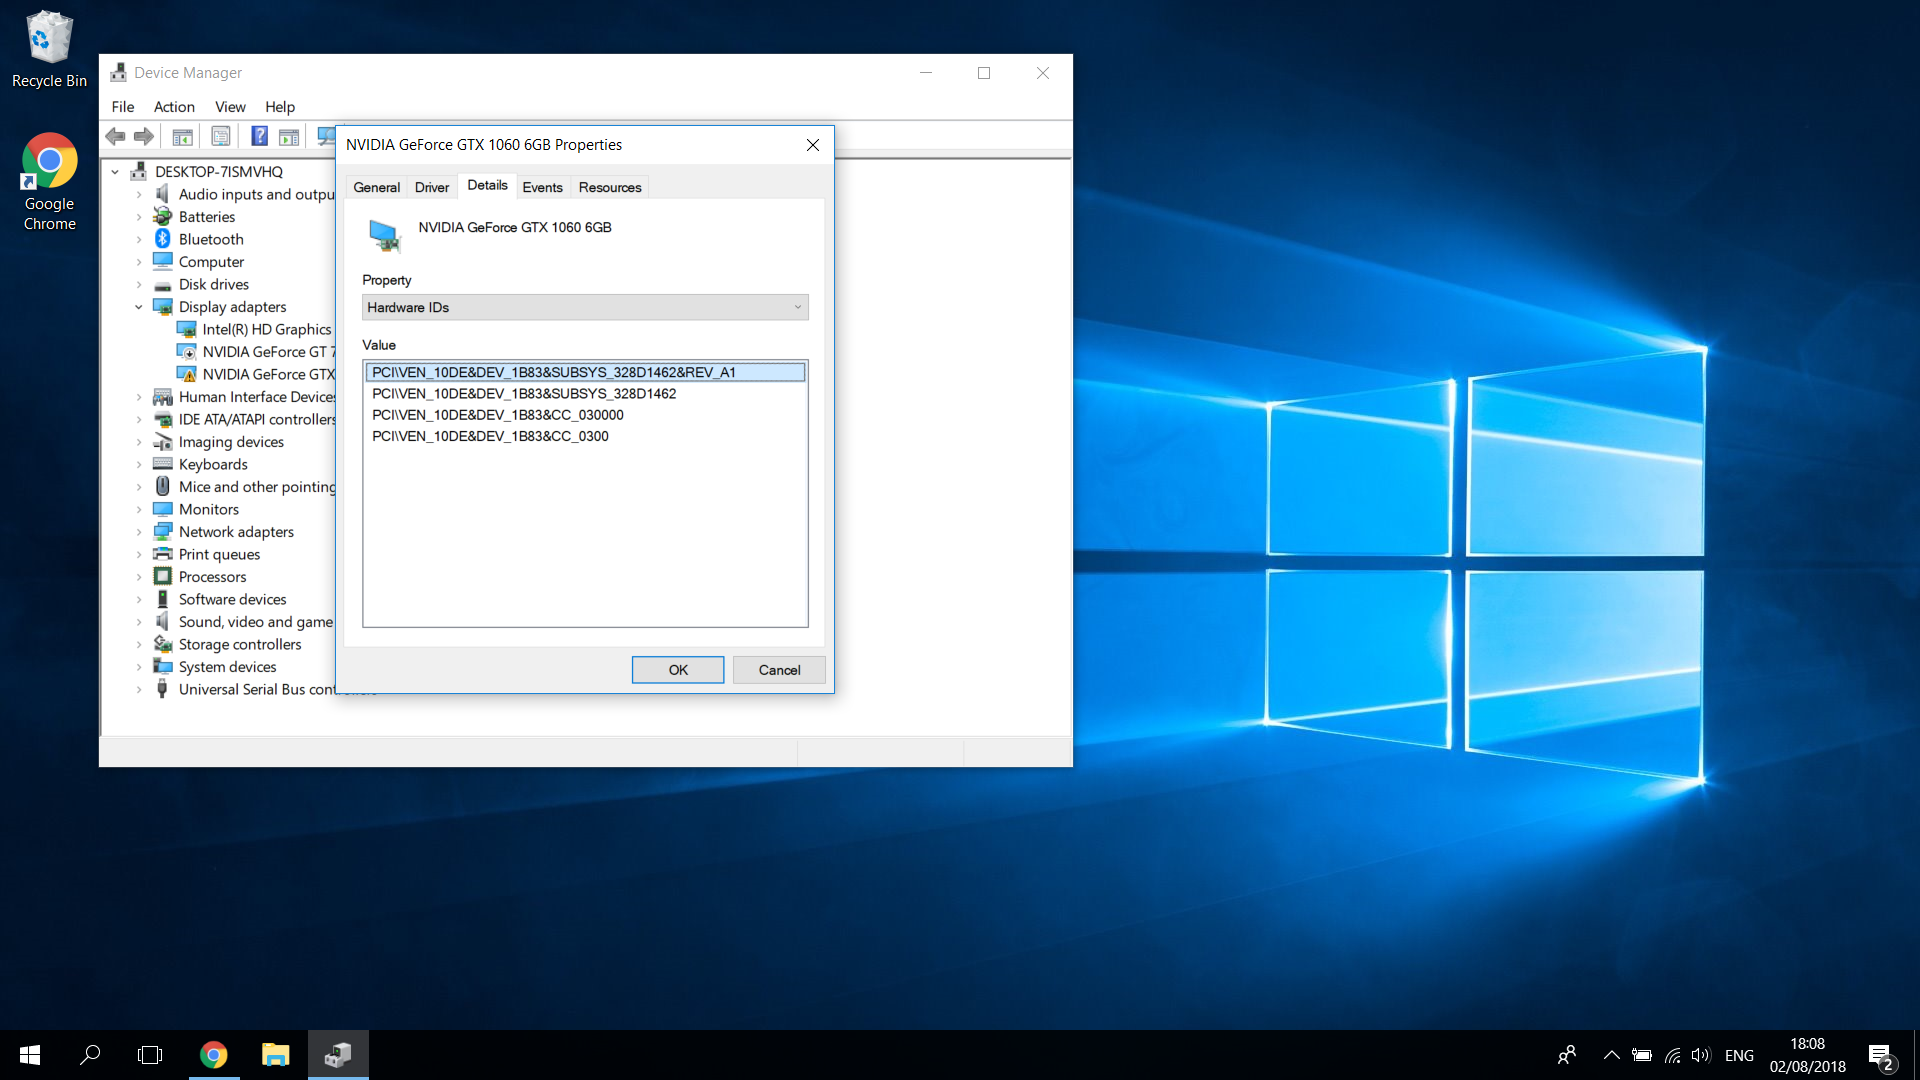Screen dimensions: 1920x1080
Task: Toggle the Show/Hide Action Pane toolbar icon
Action: 289,136
